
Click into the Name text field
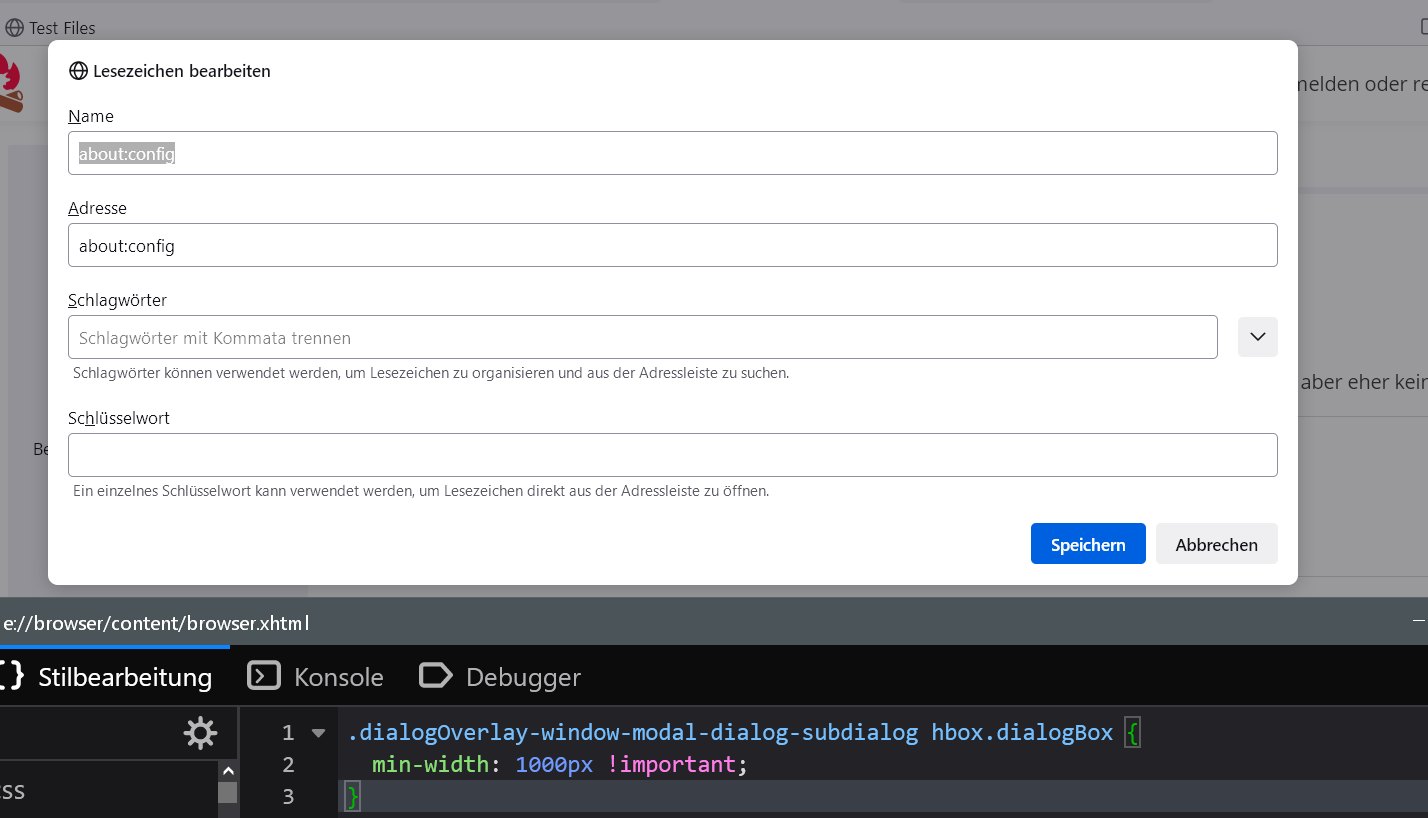pos(672,154)
